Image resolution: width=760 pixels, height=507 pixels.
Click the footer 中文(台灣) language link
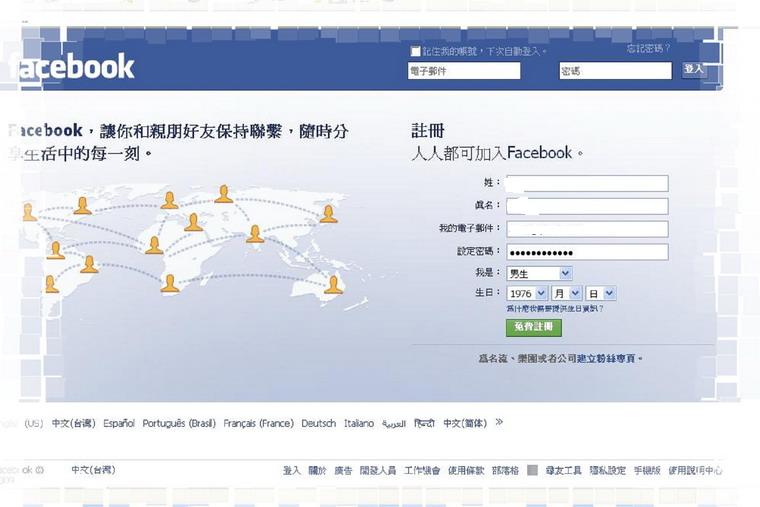pos(94,470)
